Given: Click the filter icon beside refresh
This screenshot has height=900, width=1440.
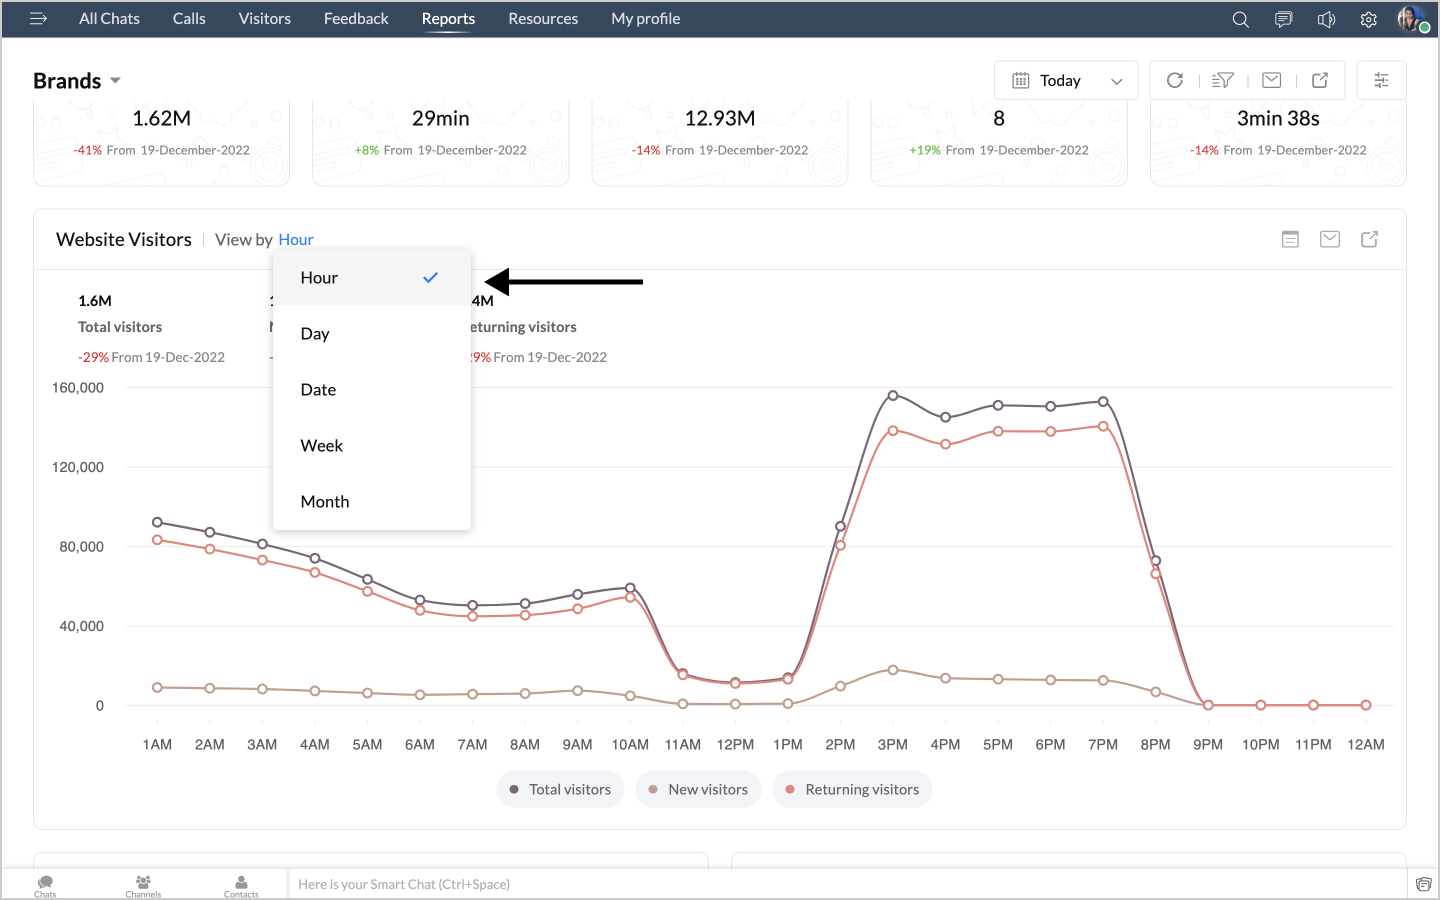Looking at the screenshot, I should [x=1223, y=80].
